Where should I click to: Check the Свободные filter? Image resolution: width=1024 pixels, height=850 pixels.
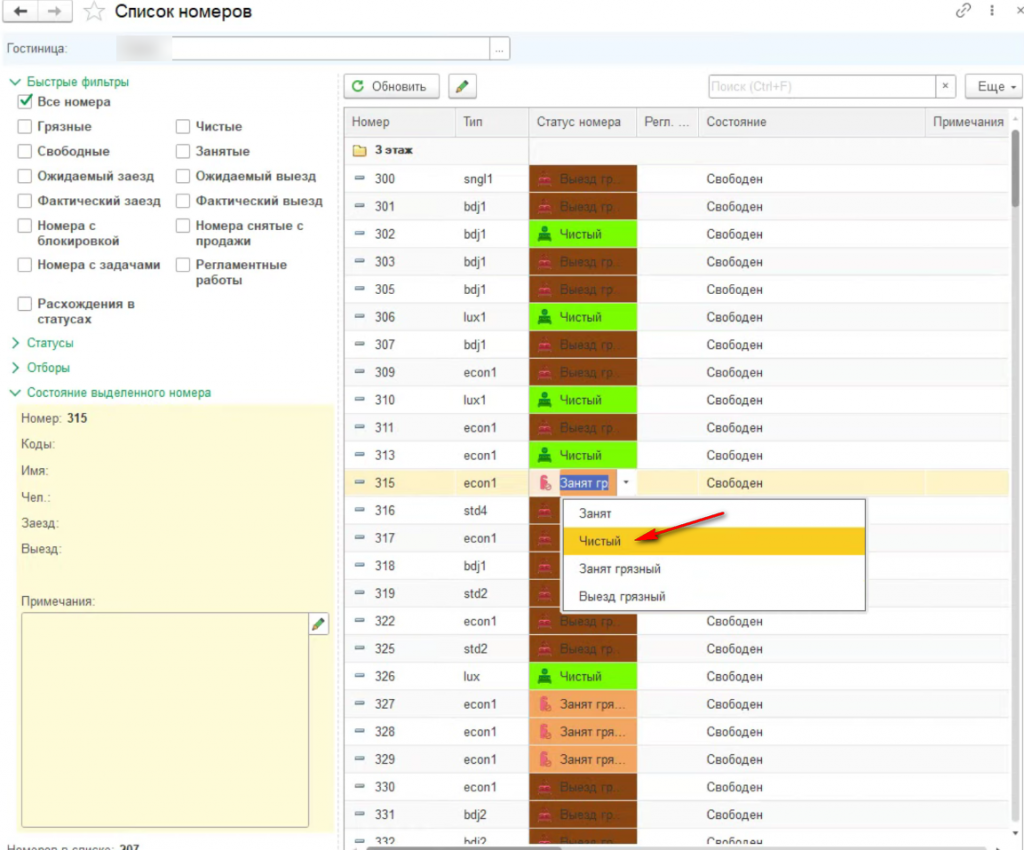tap(25, 151)
